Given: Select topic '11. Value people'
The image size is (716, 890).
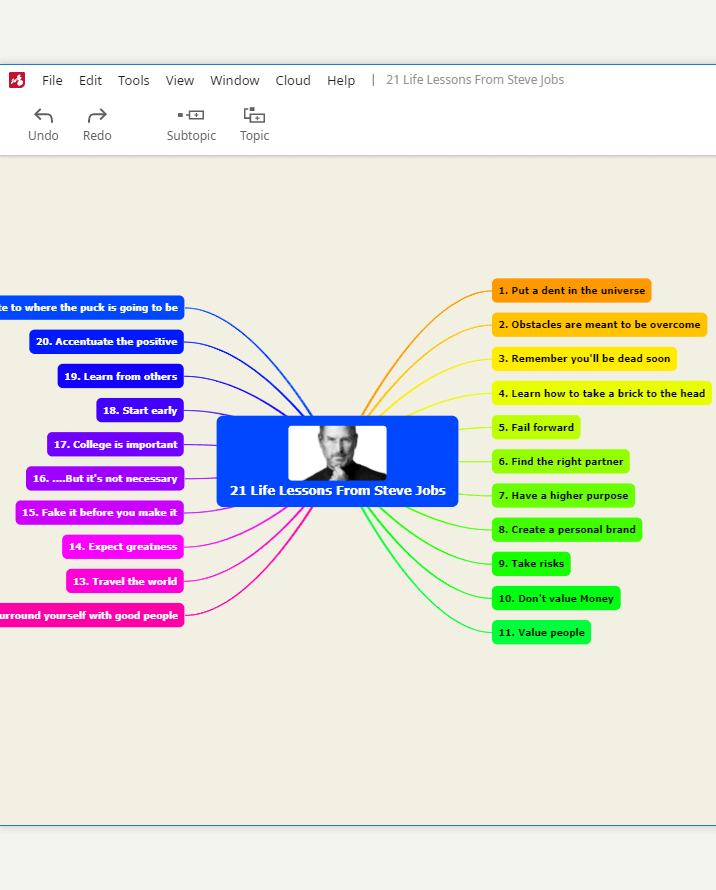Looking at the screenshot, I should (x=542, y=632).
